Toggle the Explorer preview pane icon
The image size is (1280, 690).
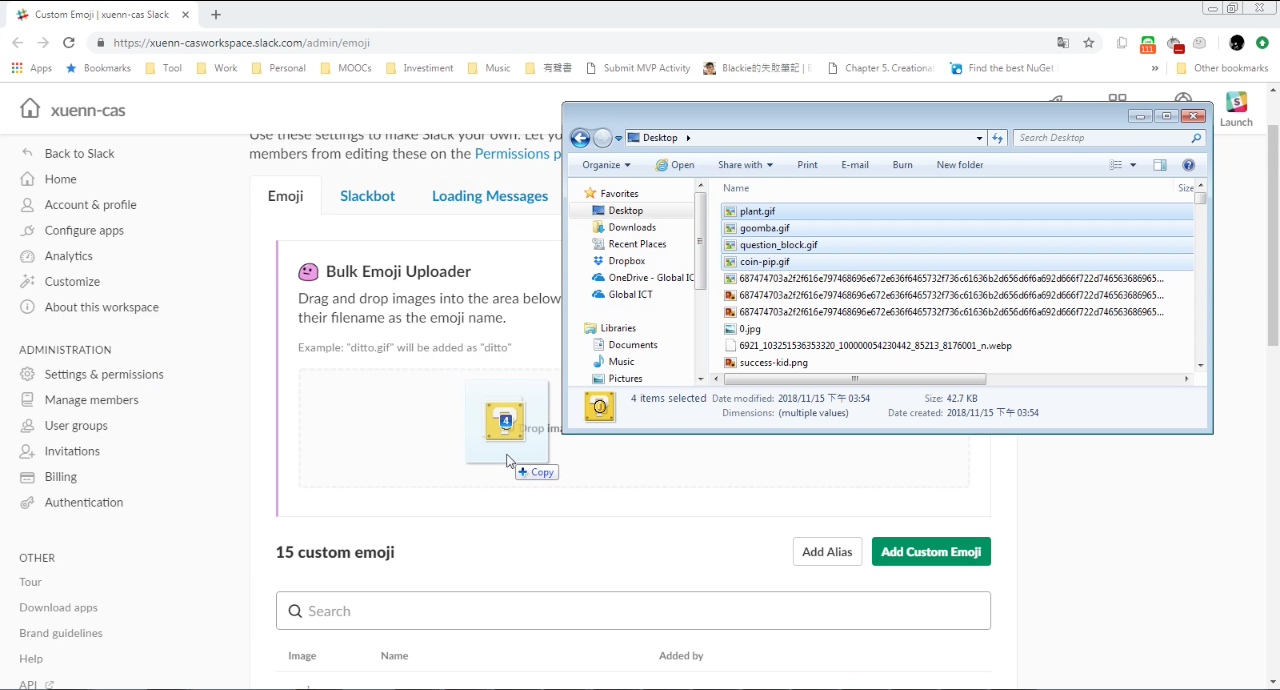pos(1160,165)
